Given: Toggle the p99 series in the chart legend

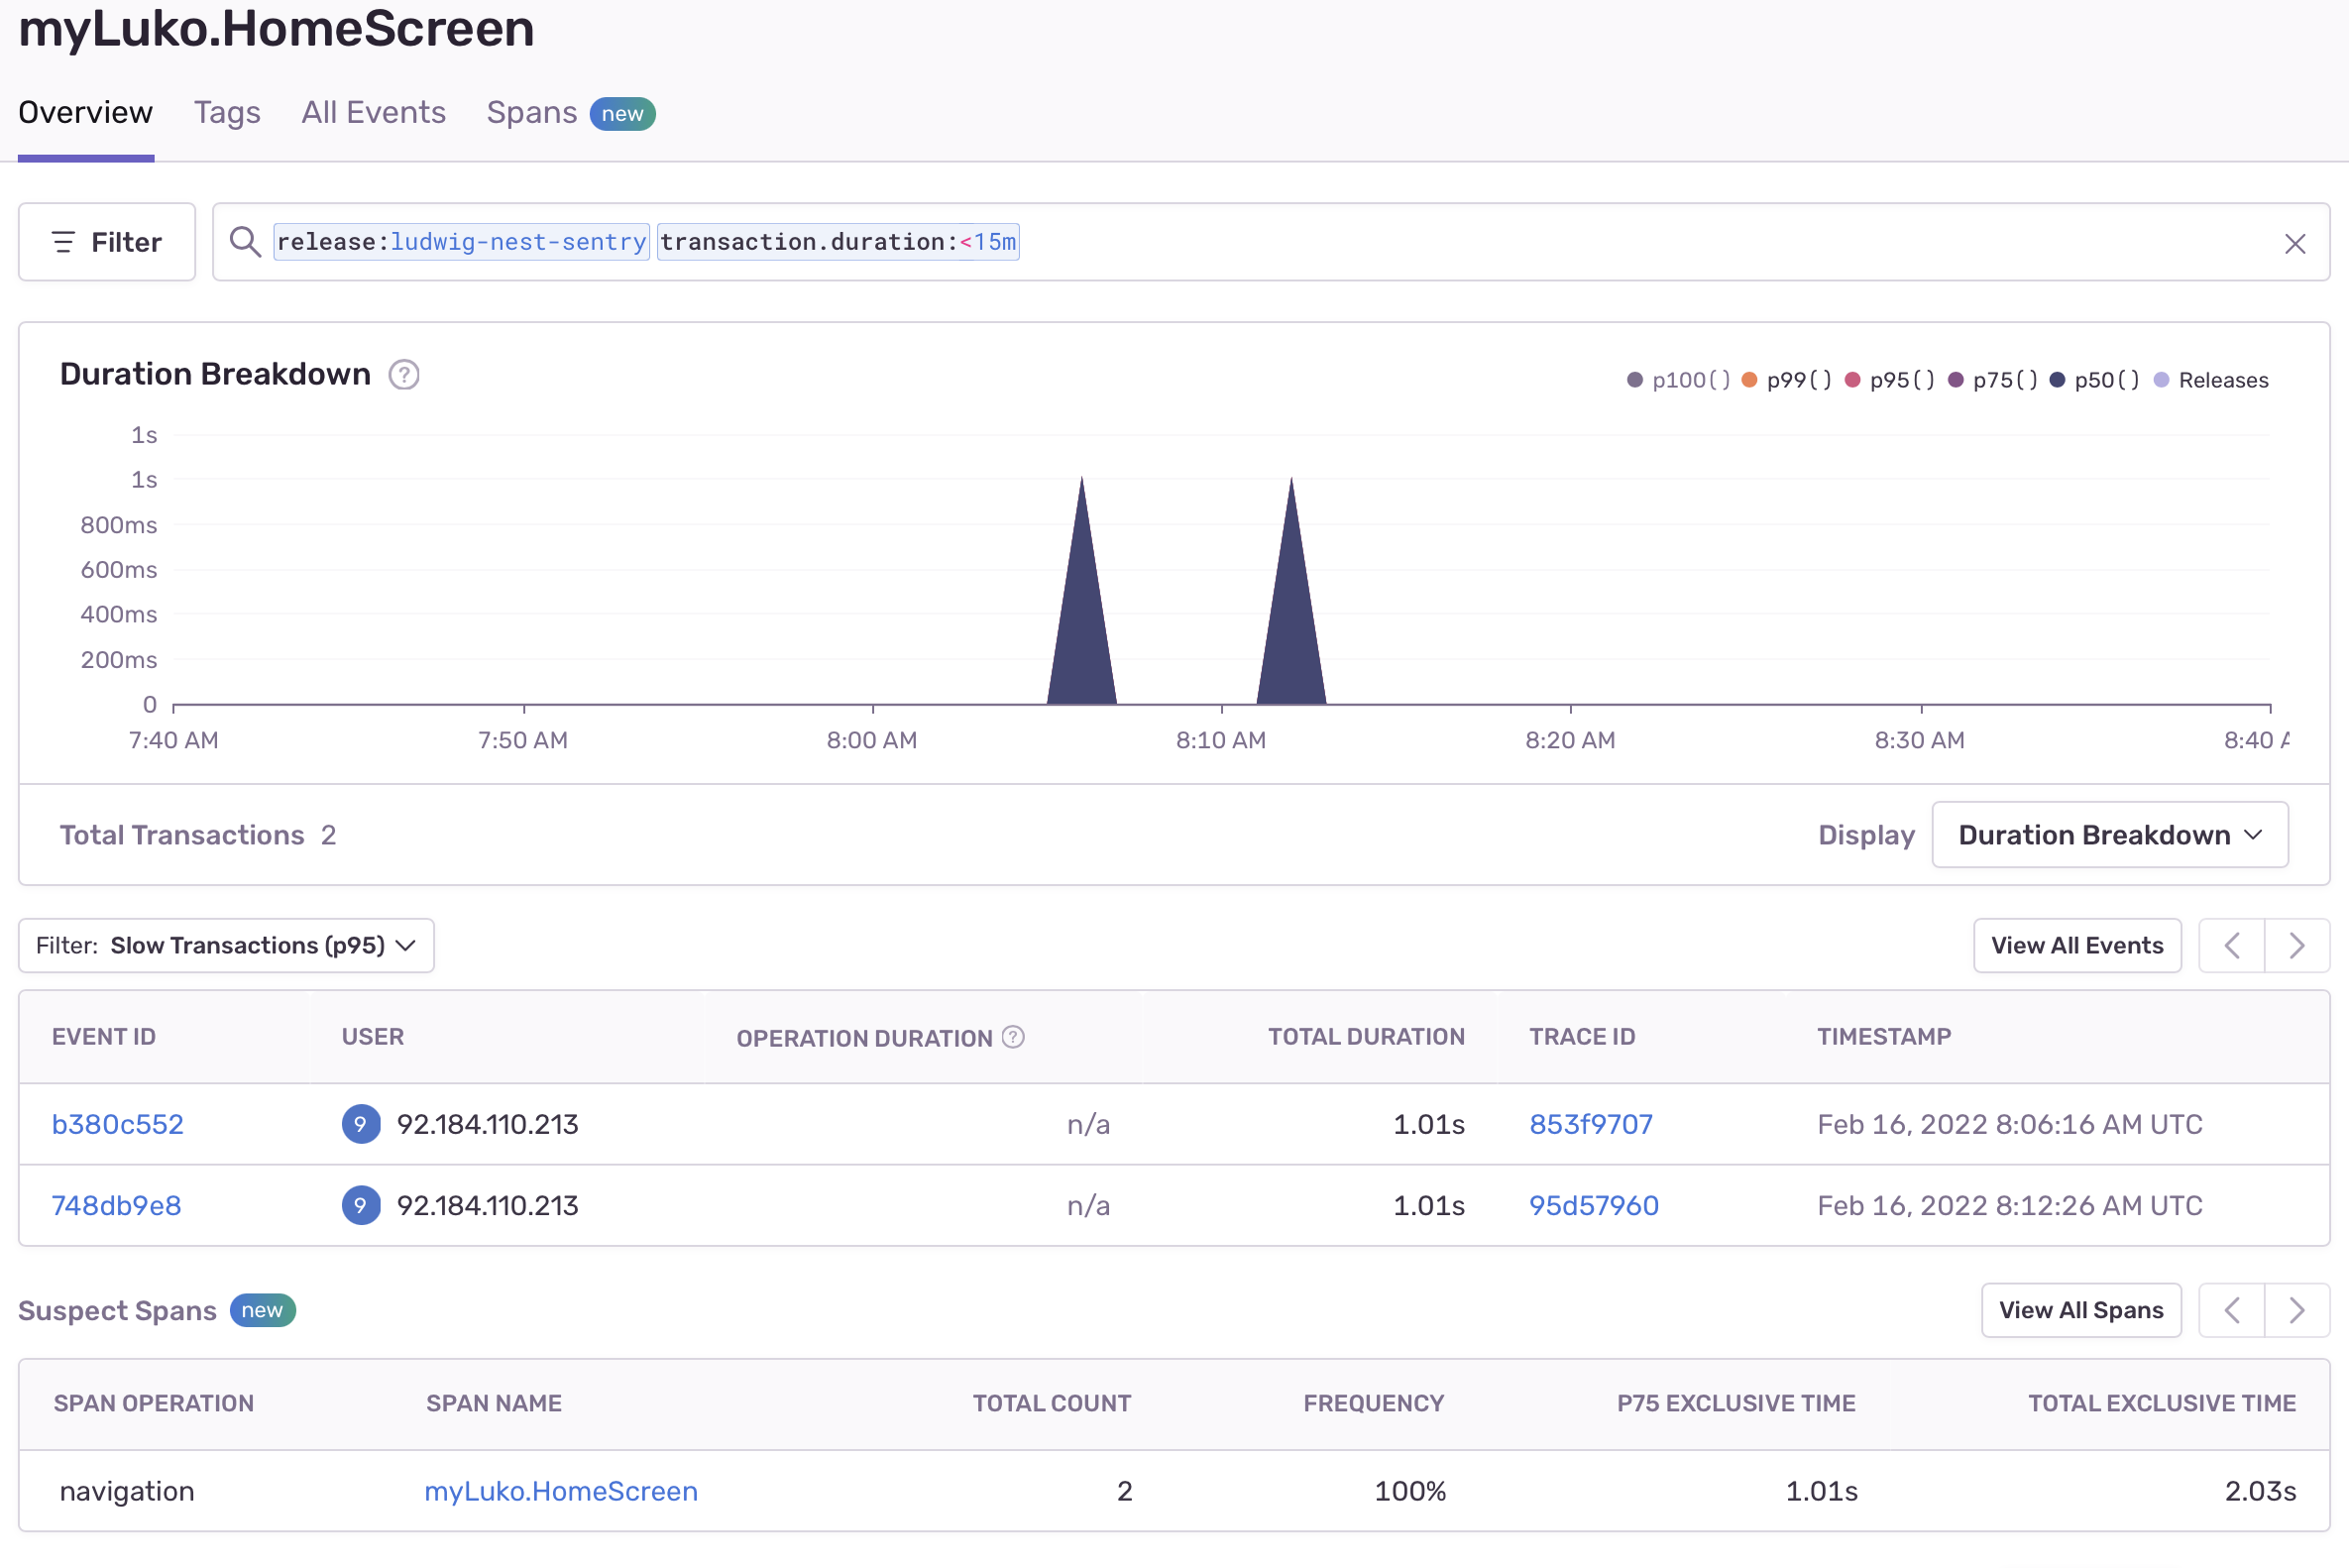Looking at the screenshot, I should pyautogui.click(x=1788, y=380).
